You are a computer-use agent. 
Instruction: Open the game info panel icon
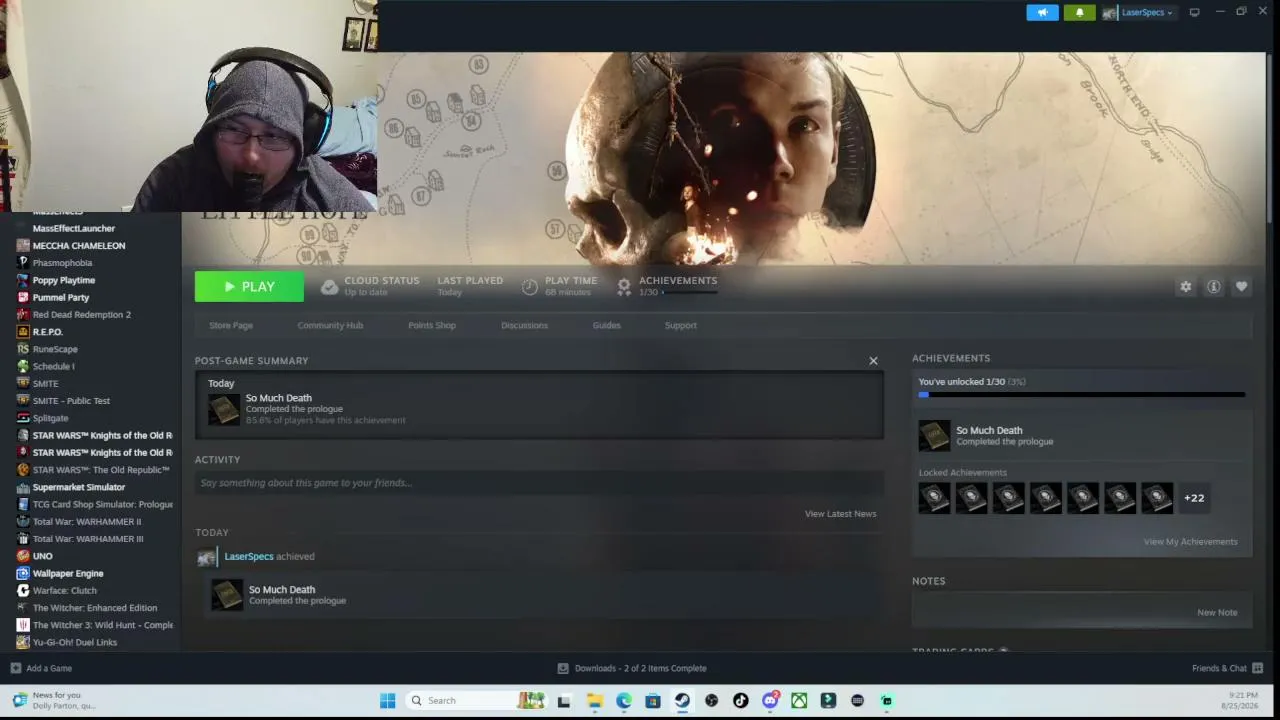point(1213,287)
